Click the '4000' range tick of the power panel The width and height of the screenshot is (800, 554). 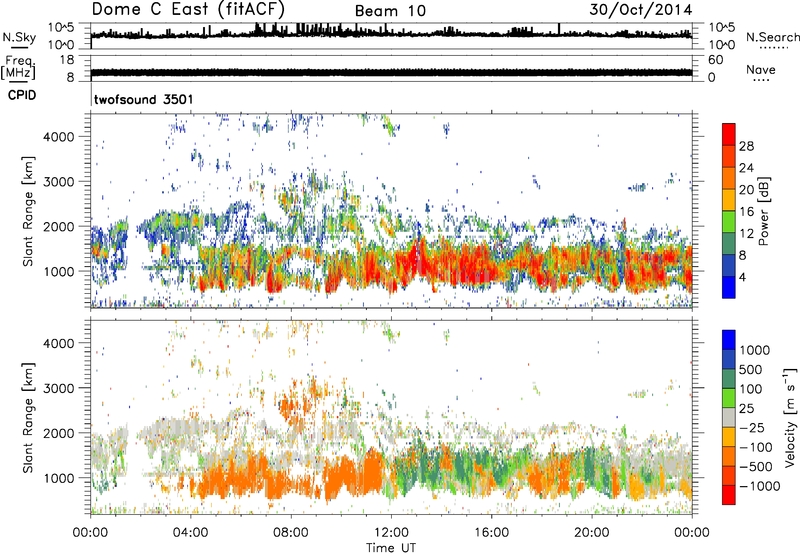pyautogui.click(x=59, y=137)
